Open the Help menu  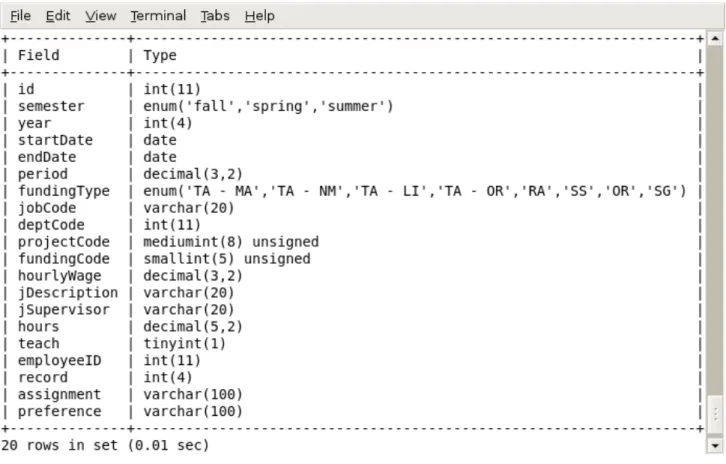[259, 16]
